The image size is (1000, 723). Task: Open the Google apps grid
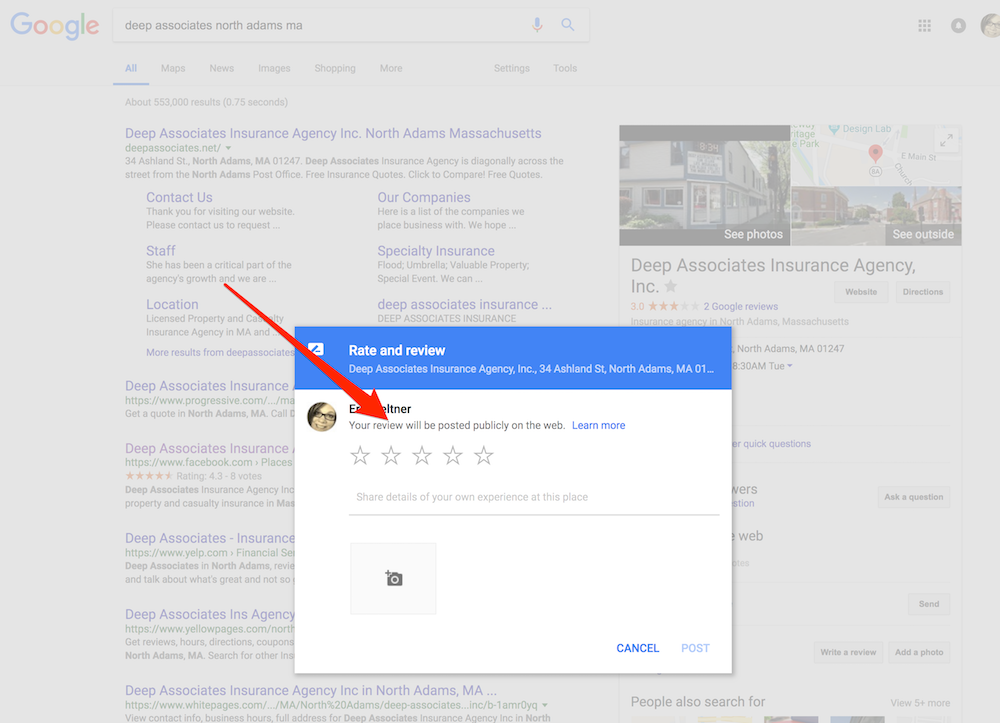point(924,26)
